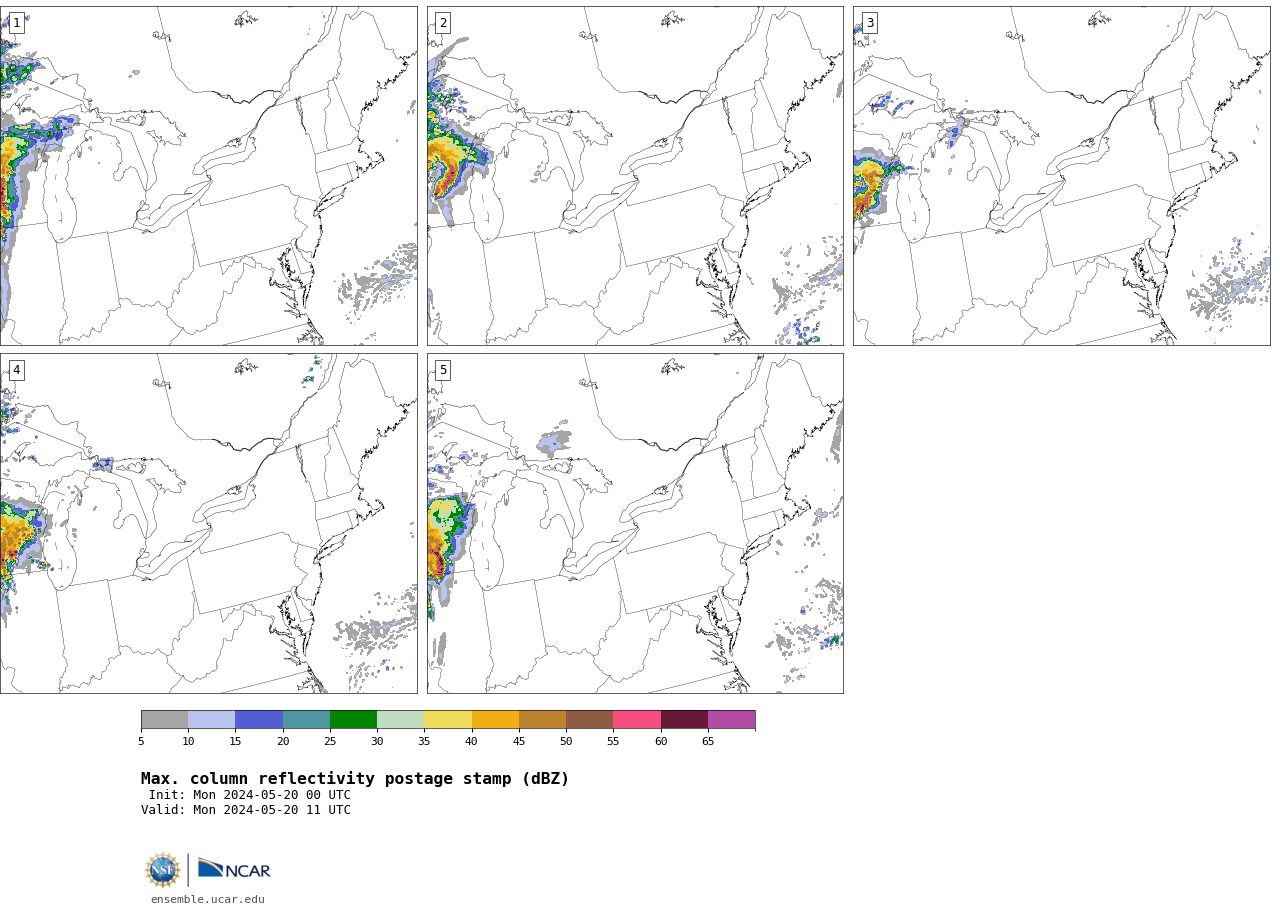Select the yellow 35-40 dBZ swatch

tap(448, 720)
